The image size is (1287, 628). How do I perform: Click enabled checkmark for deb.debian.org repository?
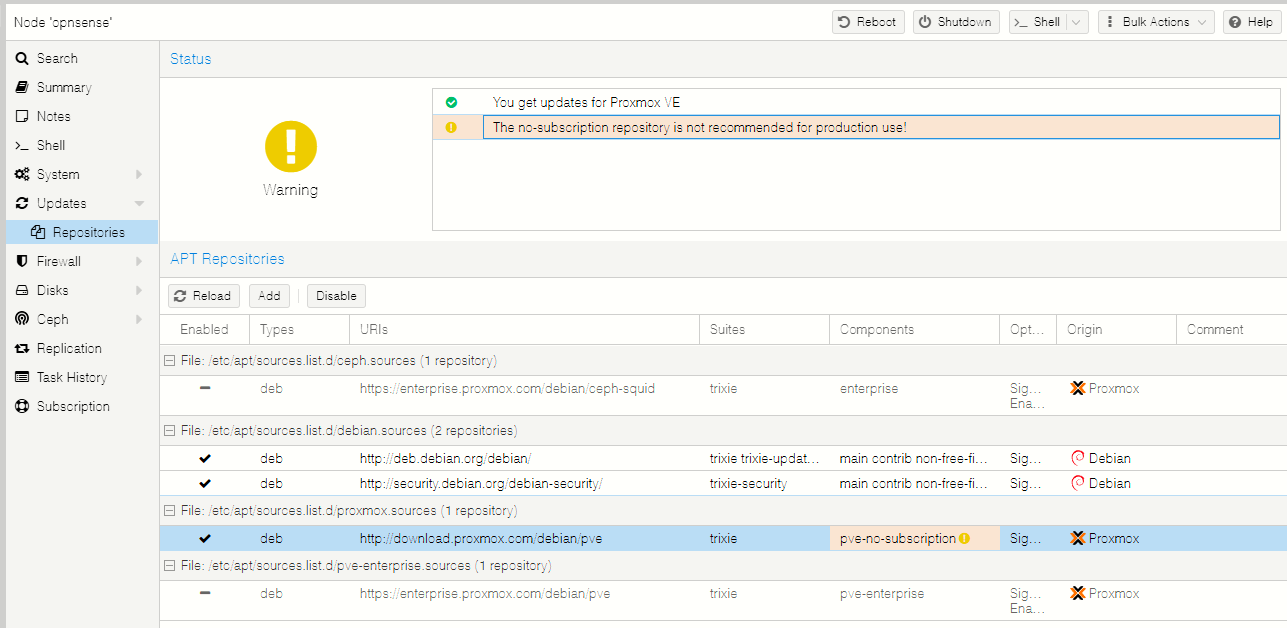(x=205, y=458)
